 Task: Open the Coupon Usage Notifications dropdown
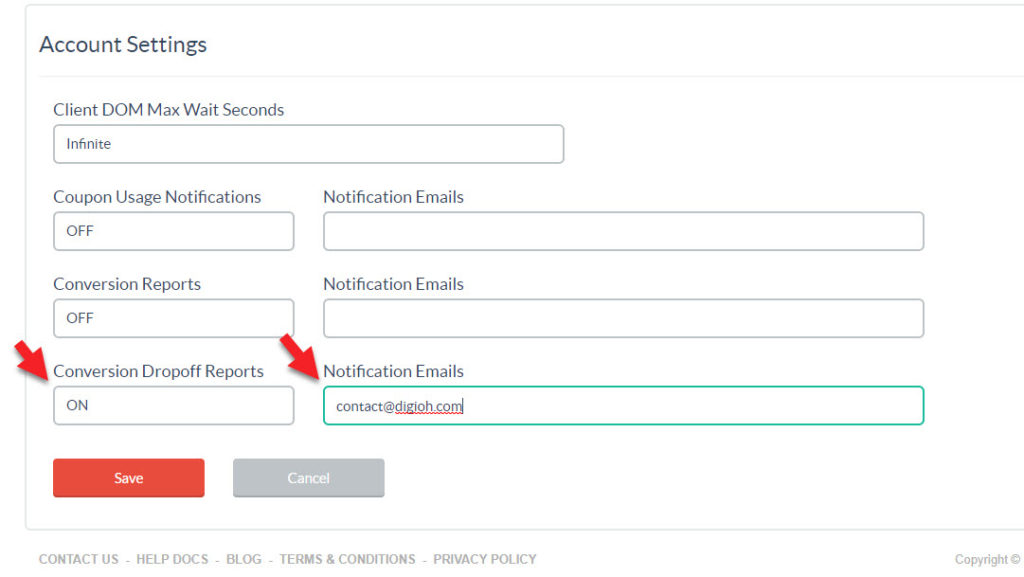[x=173, y=231]
